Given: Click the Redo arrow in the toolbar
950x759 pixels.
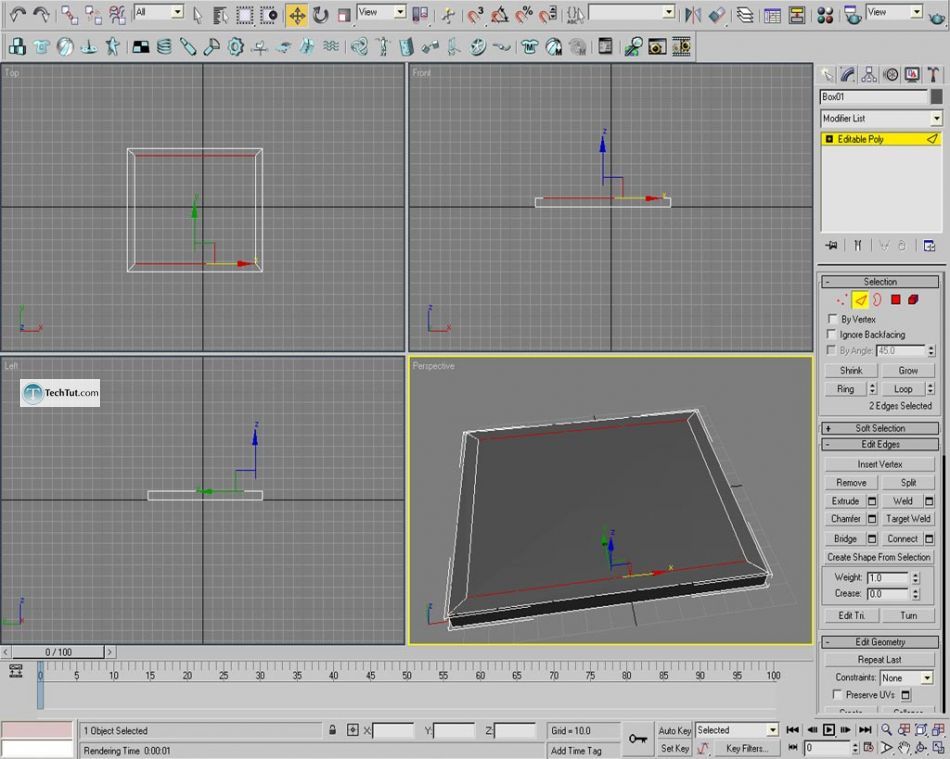Looking at the screenshot, I should point(41,14).
